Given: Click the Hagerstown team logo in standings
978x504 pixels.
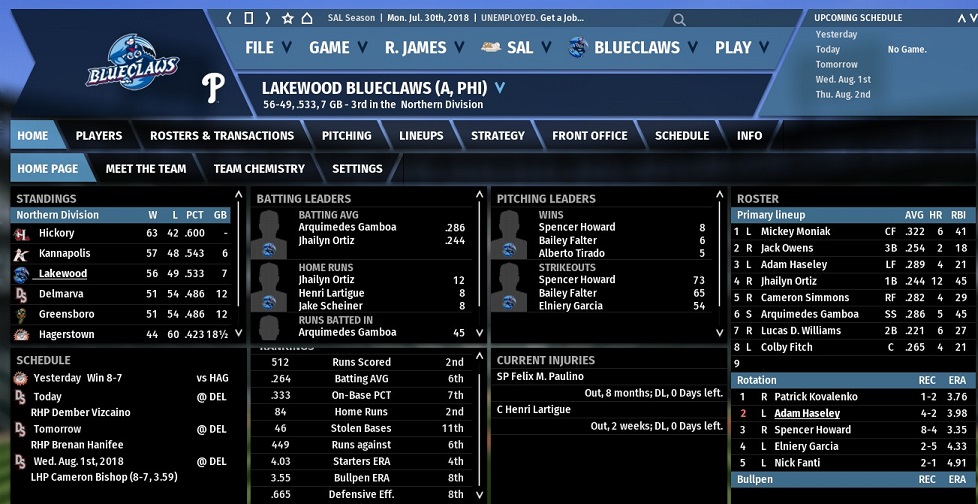Looking at the screenshot, I should click(x=21, y=335).
